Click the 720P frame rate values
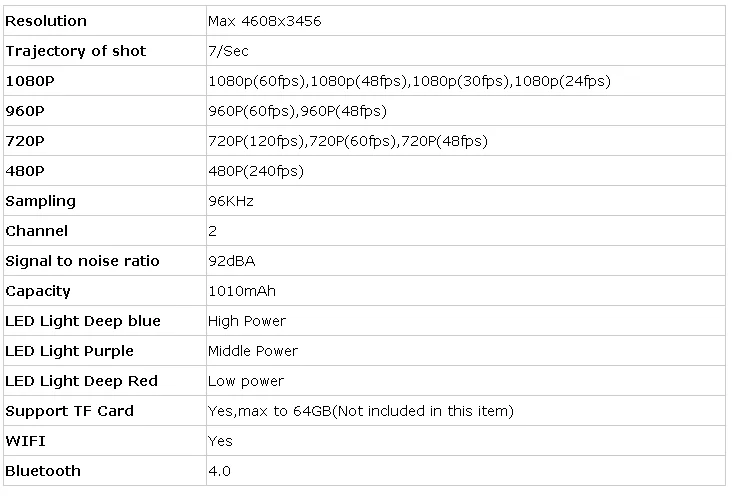The image size is (737, 499). coord(348,141)
